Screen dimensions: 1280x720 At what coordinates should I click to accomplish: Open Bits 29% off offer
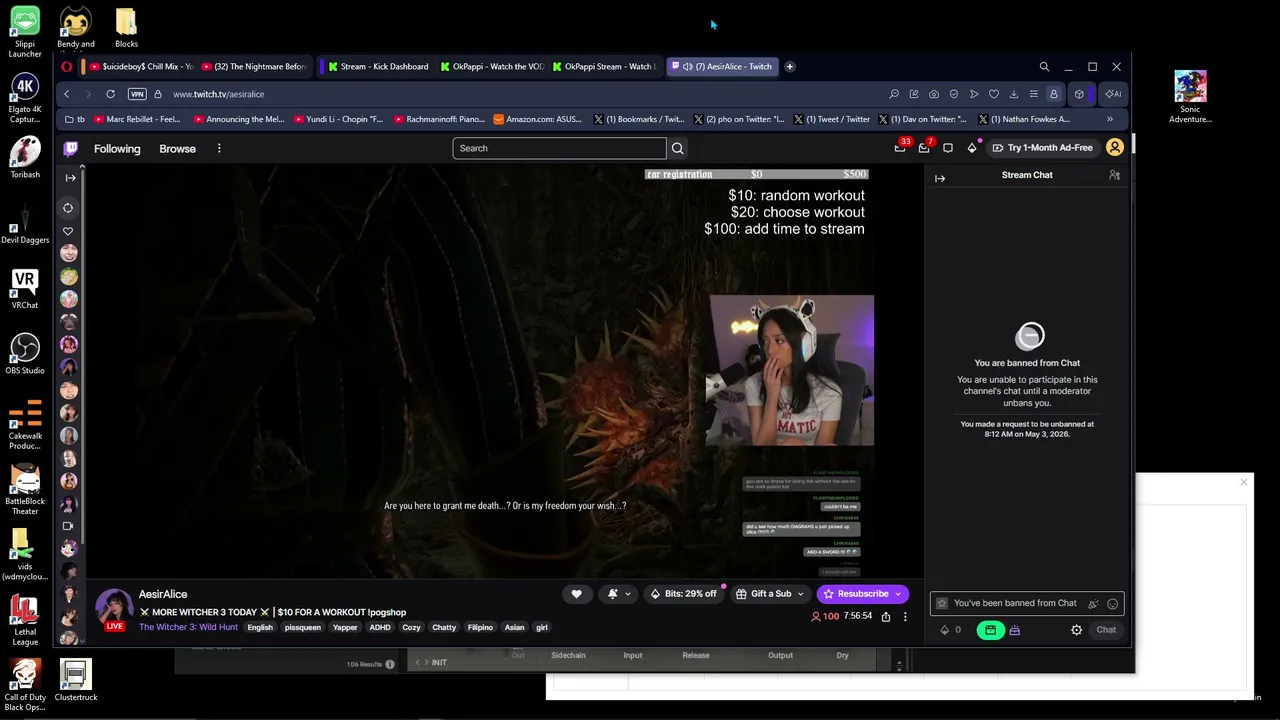click(683, 594)
